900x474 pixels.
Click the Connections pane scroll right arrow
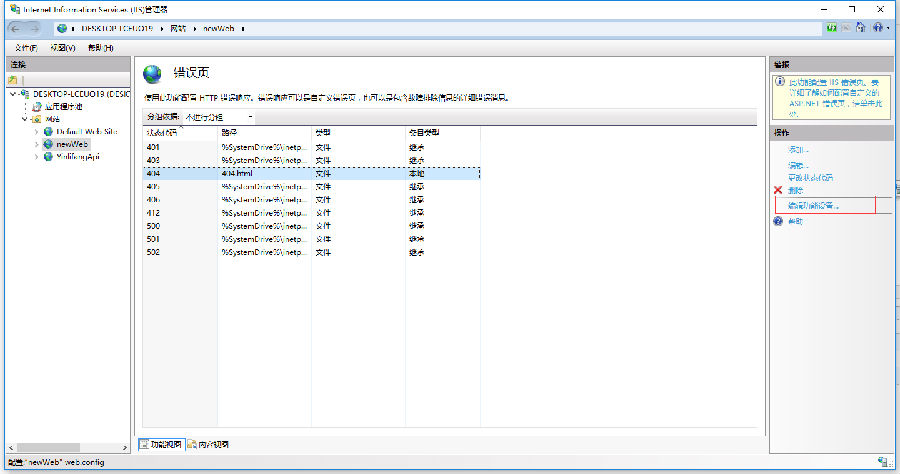(125, 447)
